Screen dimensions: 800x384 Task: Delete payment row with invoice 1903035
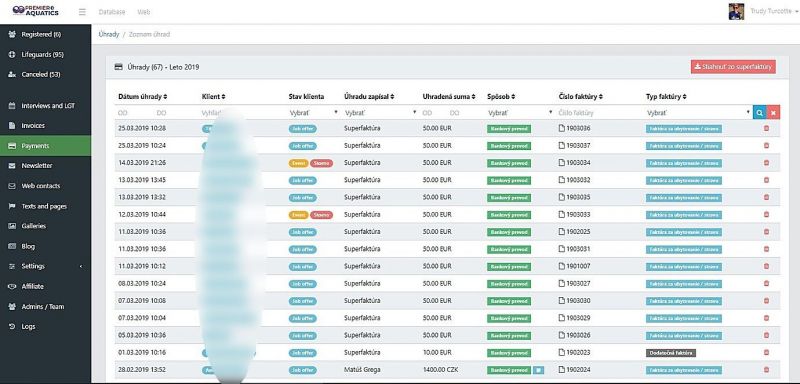766,197
